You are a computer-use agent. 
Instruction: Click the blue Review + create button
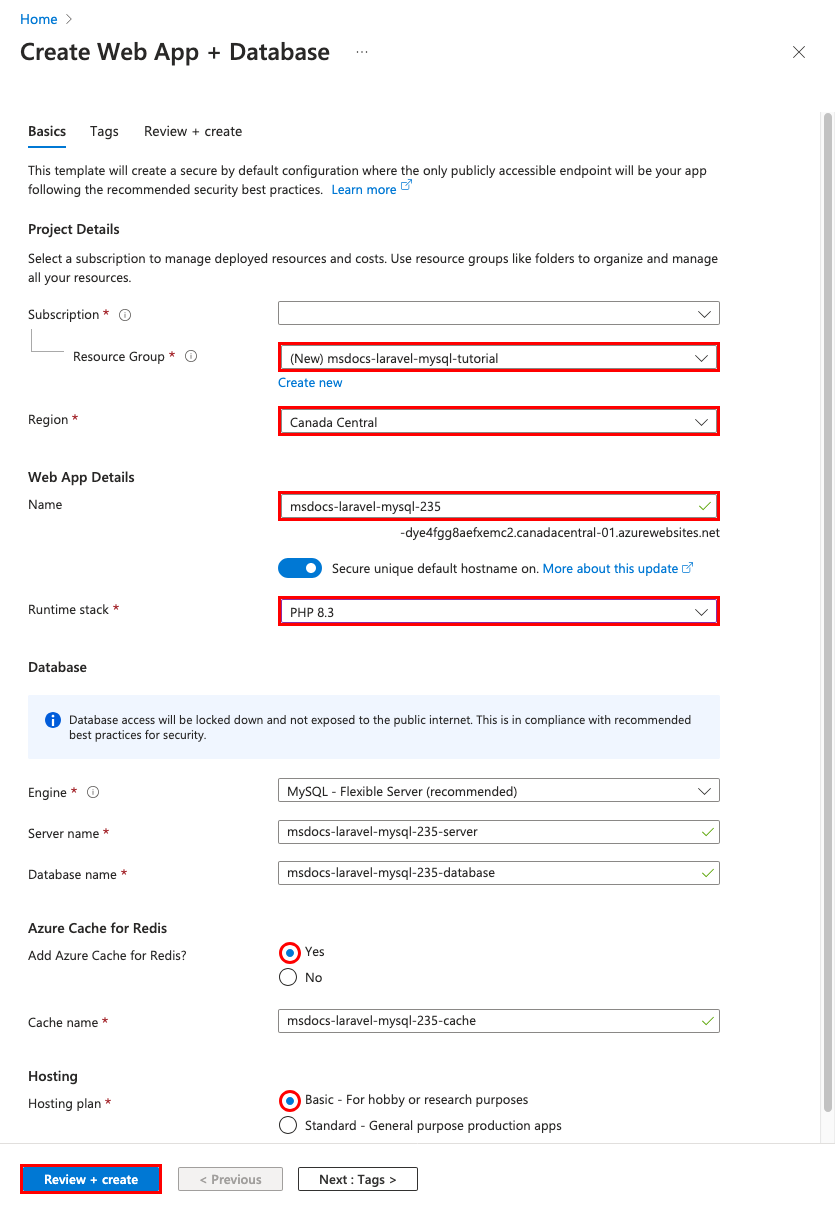[x=91, y=1179]
